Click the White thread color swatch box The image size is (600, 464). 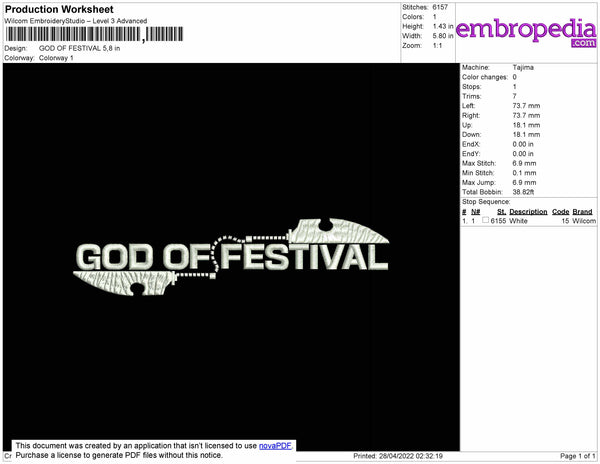coord(484,221)
